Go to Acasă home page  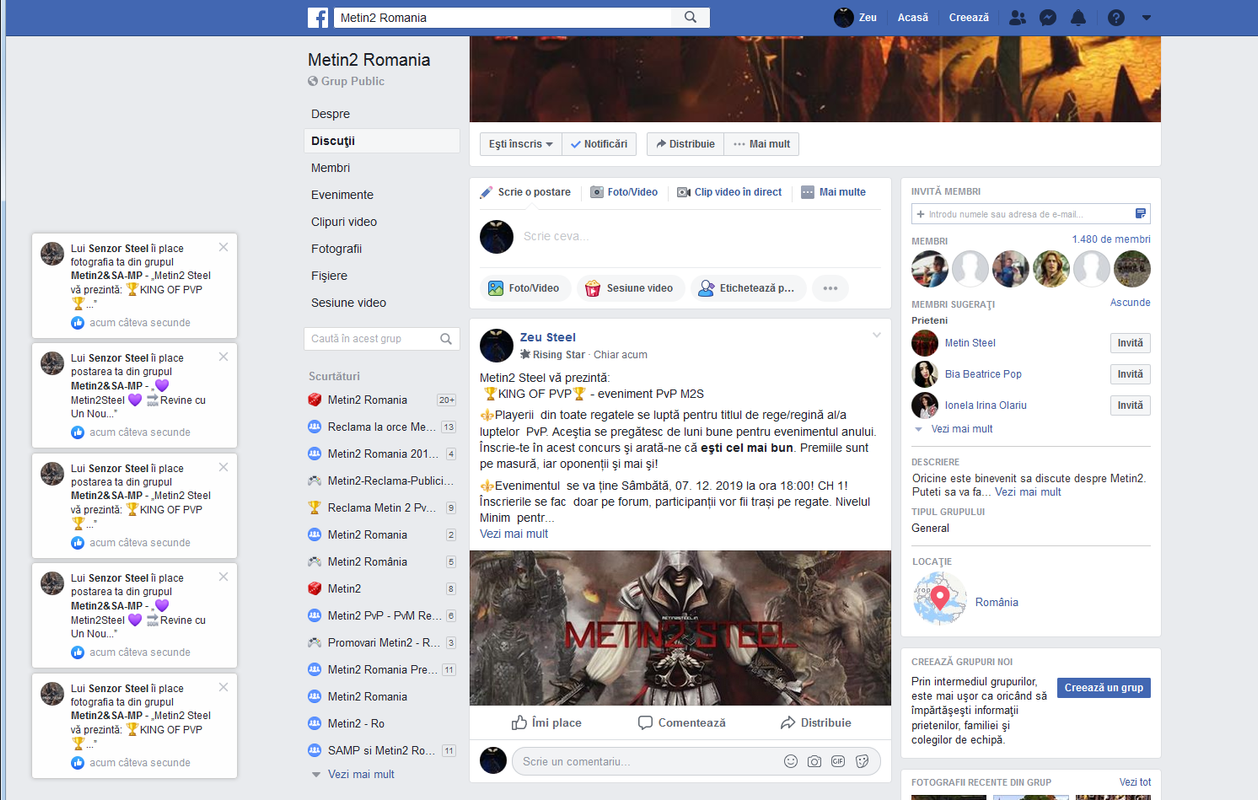(x=913, y=17)
